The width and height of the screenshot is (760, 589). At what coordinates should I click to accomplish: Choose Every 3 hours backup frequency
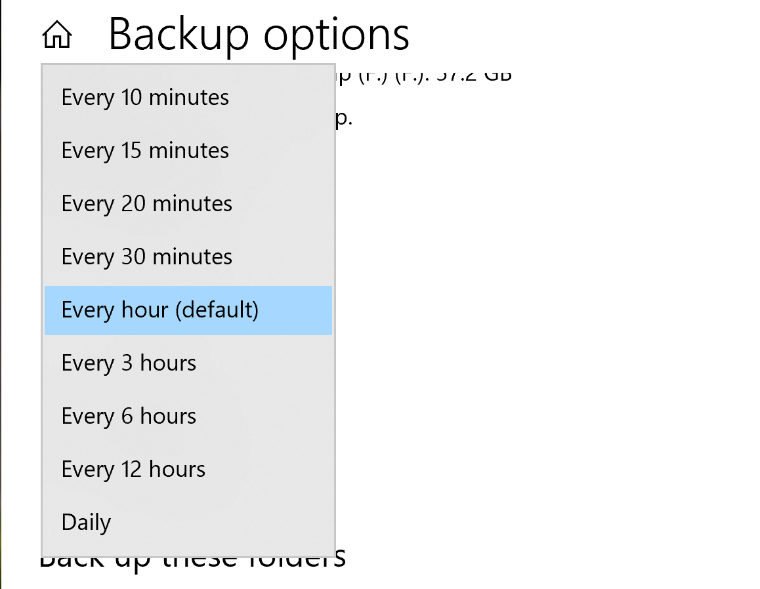click(x=129, y=363)
